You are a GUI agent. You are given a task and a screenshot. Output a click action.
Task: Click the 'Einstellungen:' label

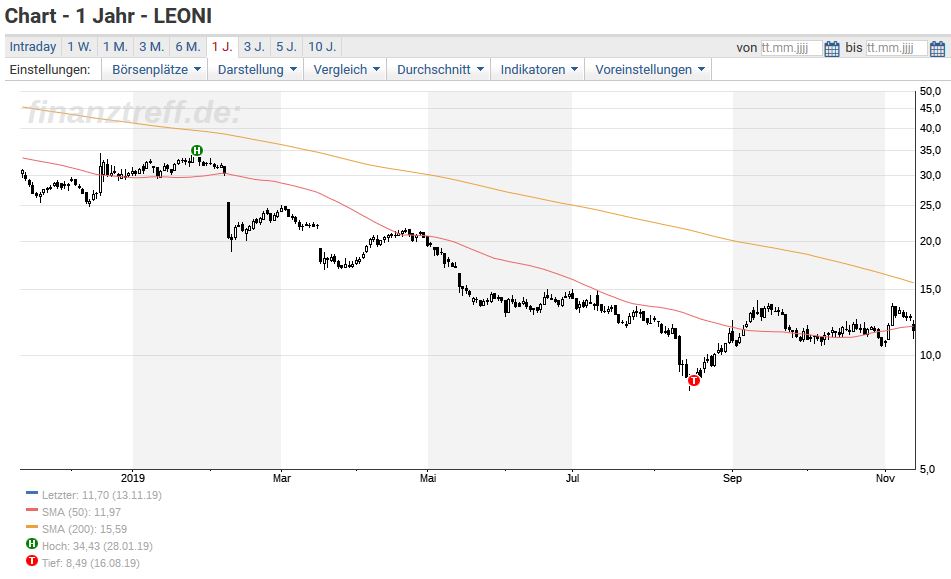[50, 69]
